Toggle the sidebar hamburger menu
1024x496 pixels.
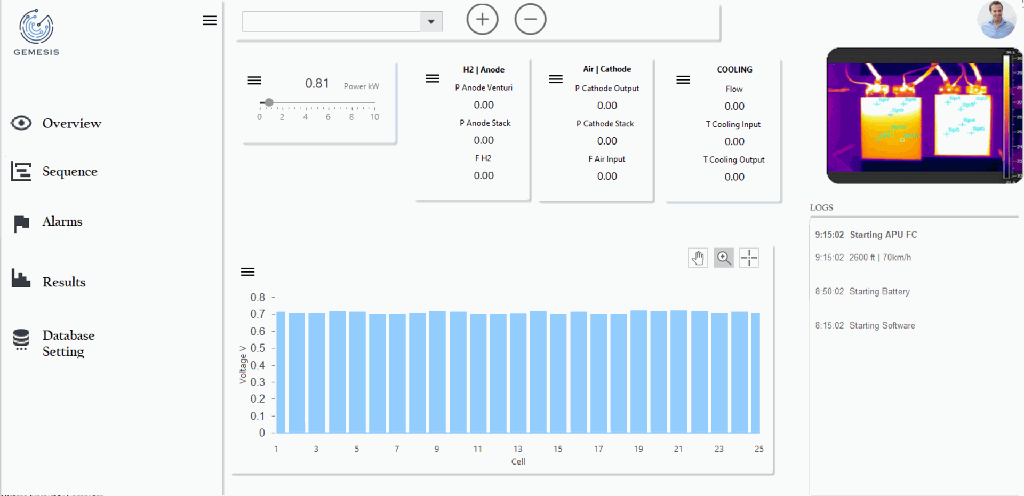tap(209, 20)
